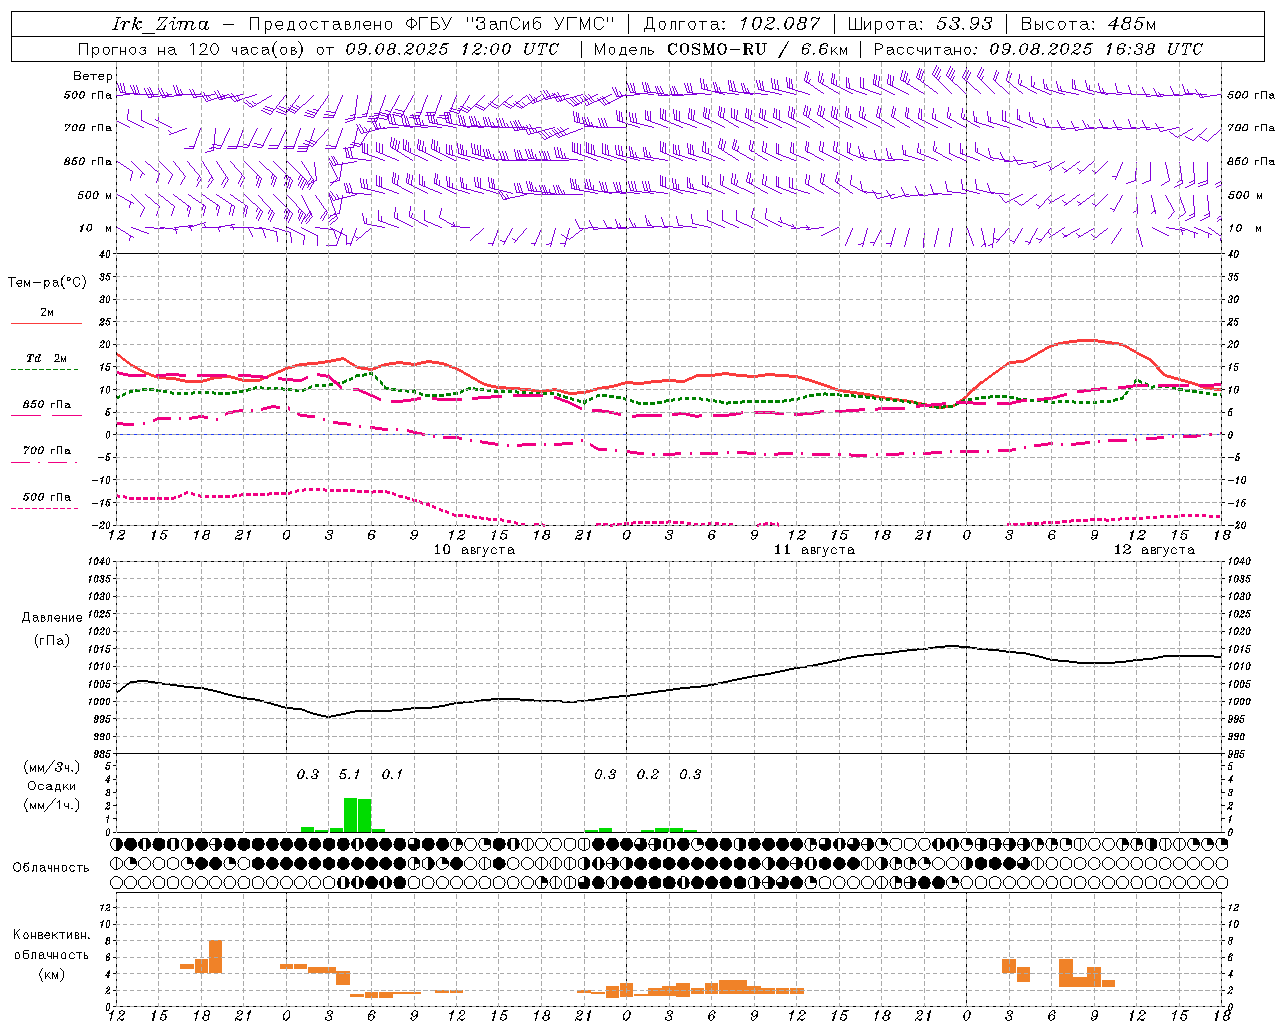Click the (мм/1ч.) precipitation unit label

pos(52,804)
